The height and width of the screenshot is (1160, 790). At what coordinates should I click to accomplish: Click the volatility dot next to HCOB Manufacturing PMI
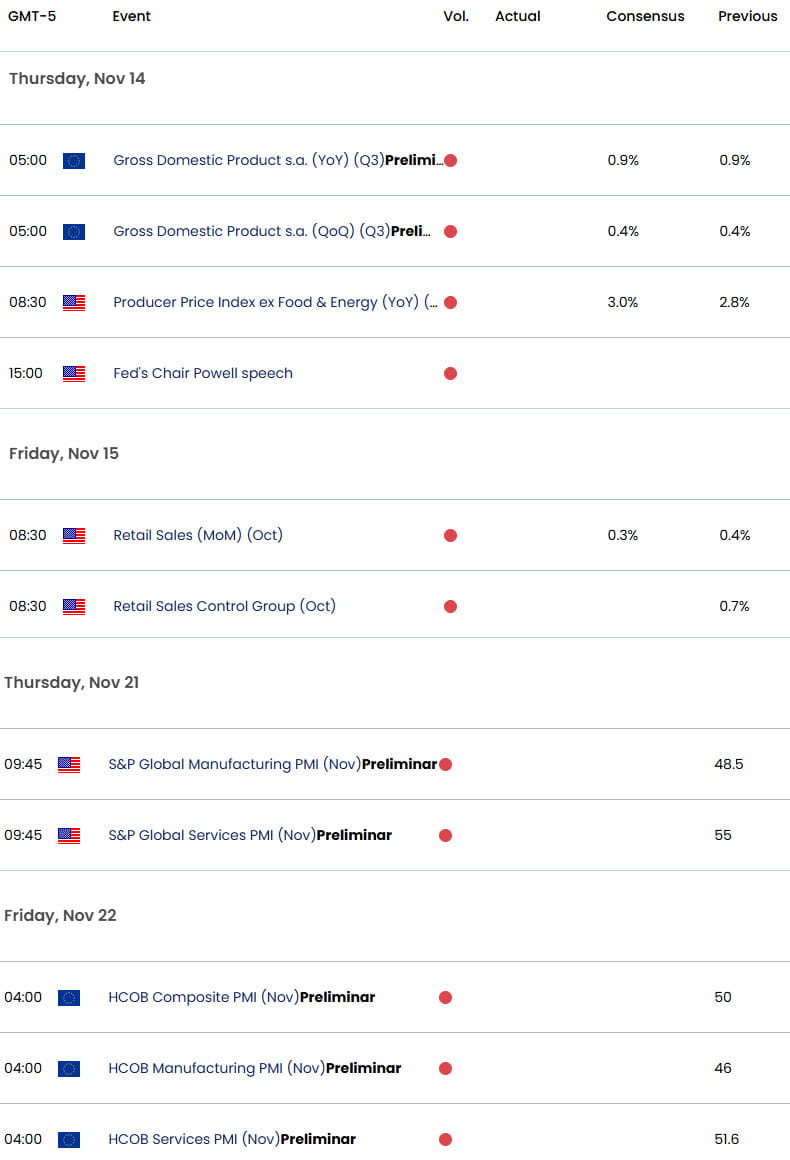pos(444,1068)
